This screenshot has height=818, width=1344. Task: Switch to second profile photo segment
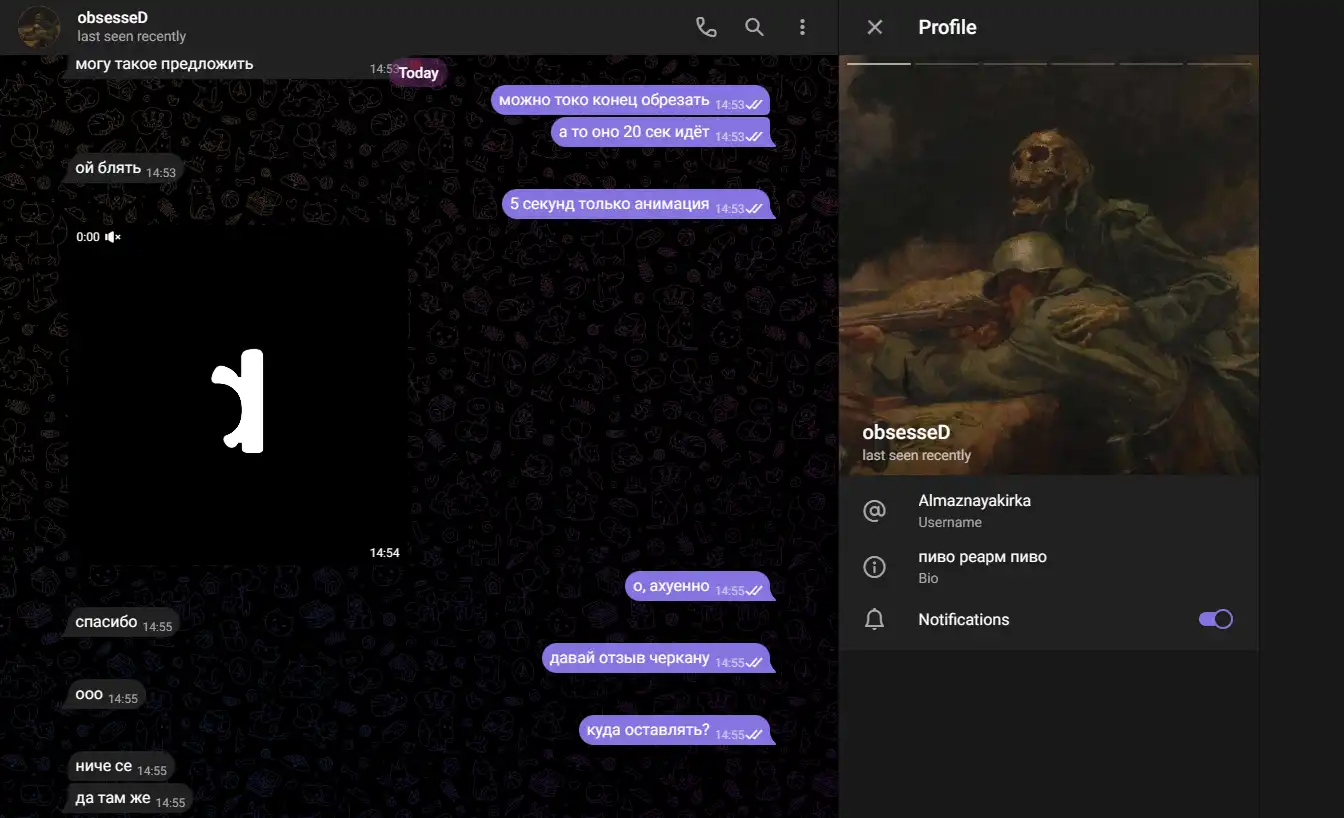[947, 63]
